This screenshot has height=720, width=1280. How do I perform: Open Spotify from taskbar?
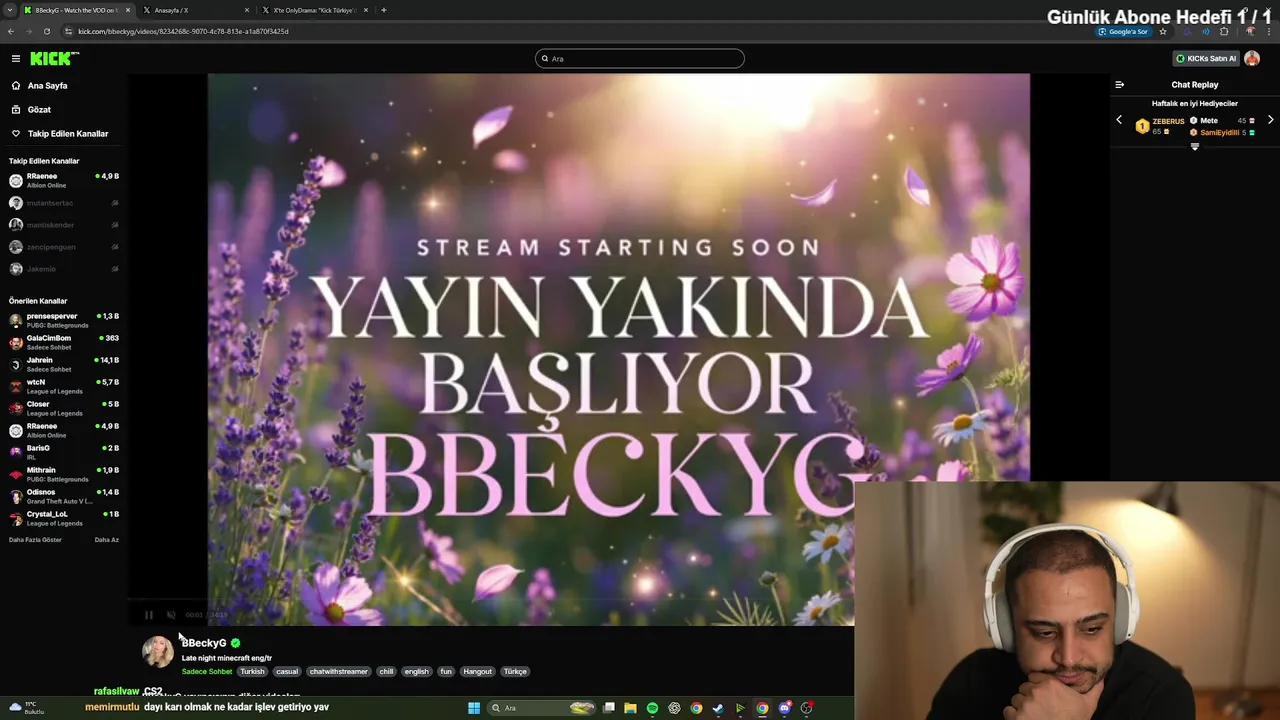(x=652, y=708)
